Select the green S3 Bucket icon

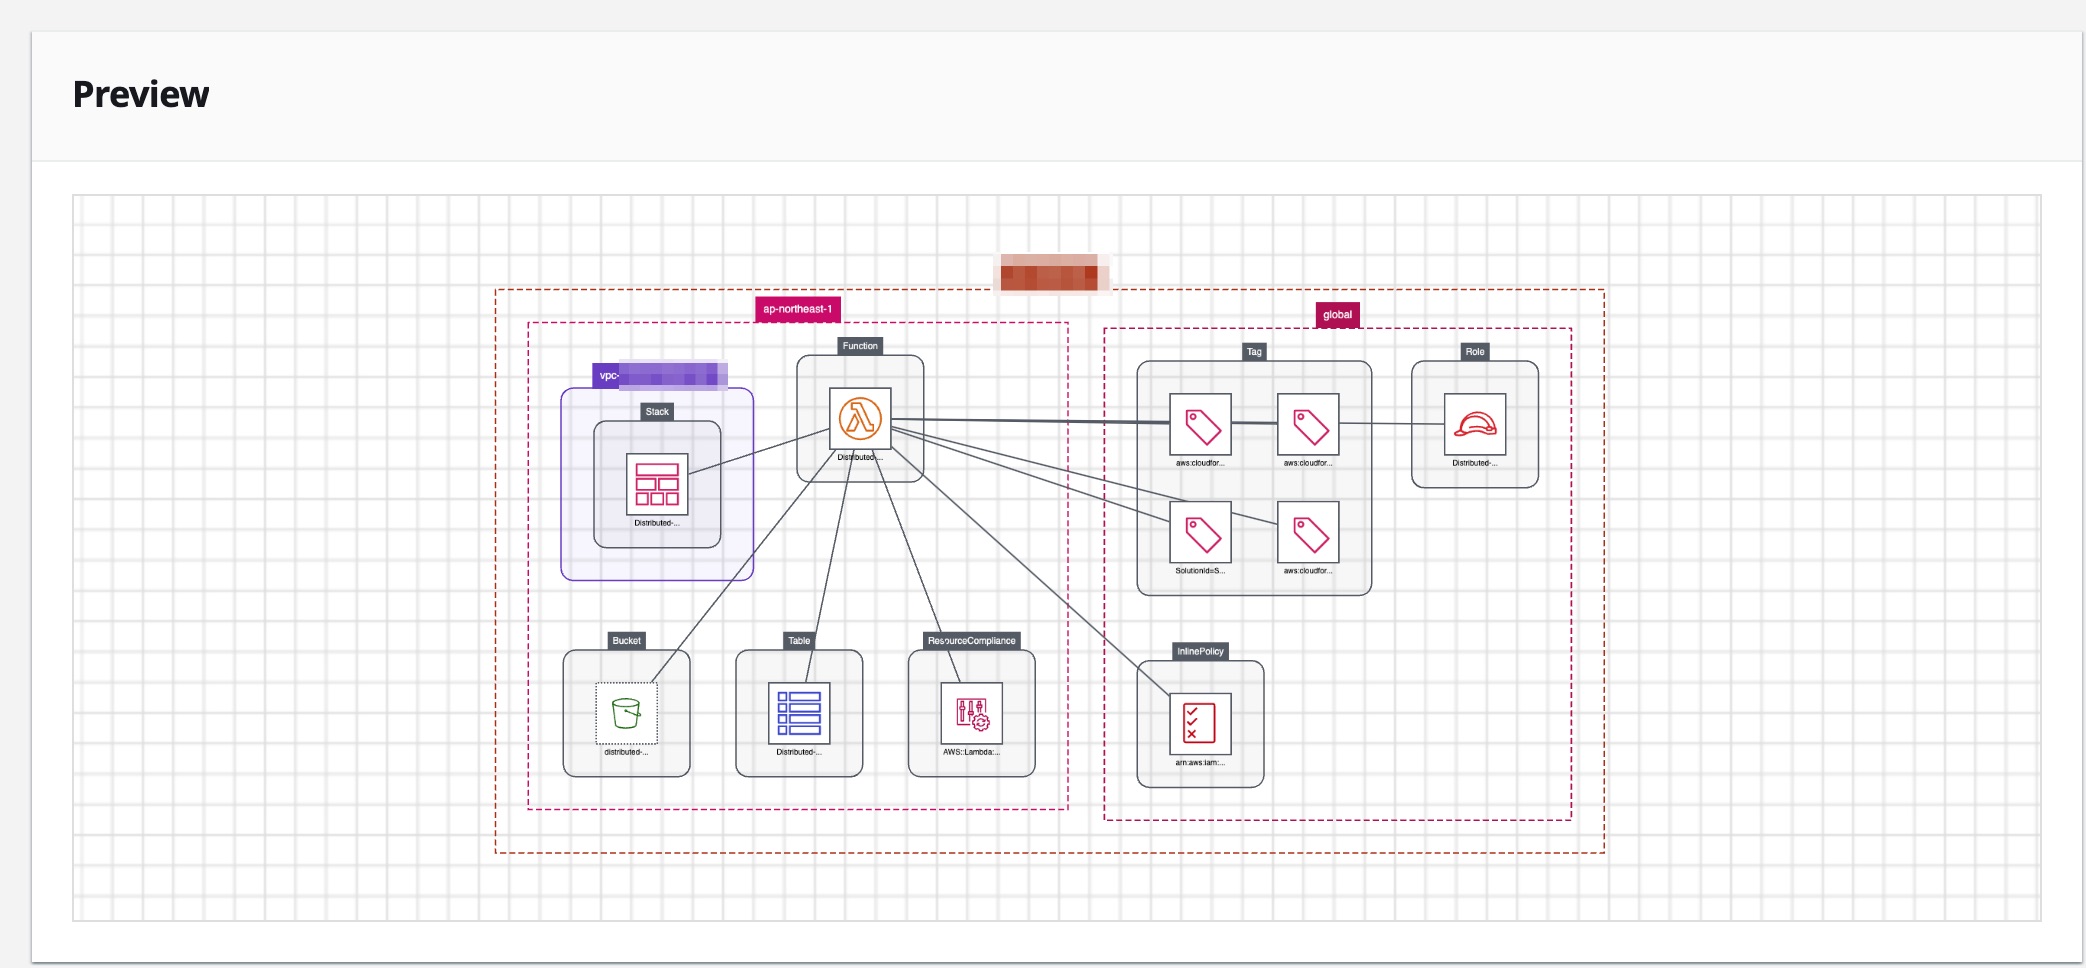coord(626,714)
